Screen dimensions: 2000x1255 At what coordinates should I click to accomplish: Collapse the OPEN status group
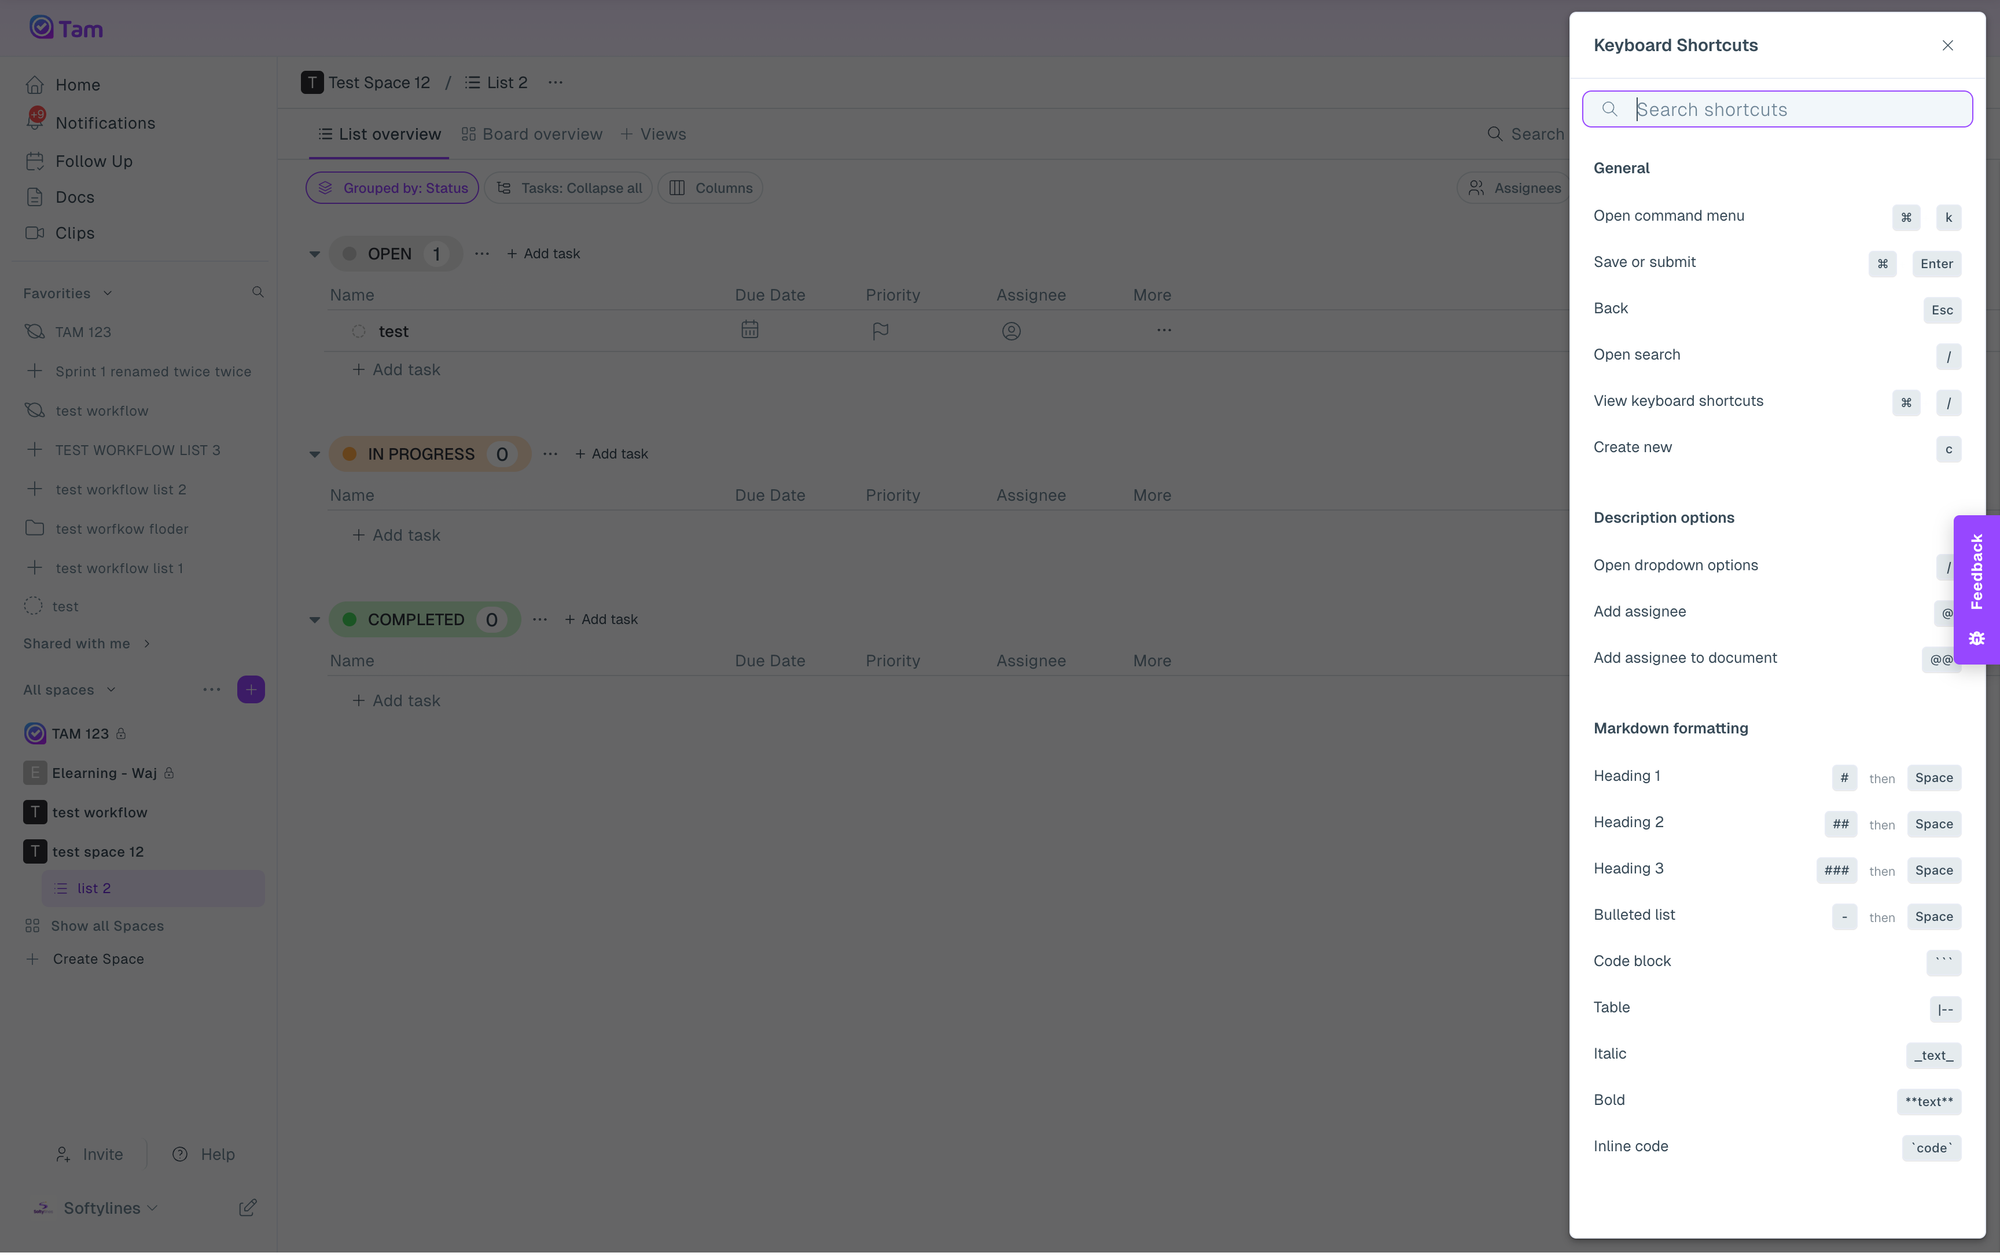coord(314,254)
